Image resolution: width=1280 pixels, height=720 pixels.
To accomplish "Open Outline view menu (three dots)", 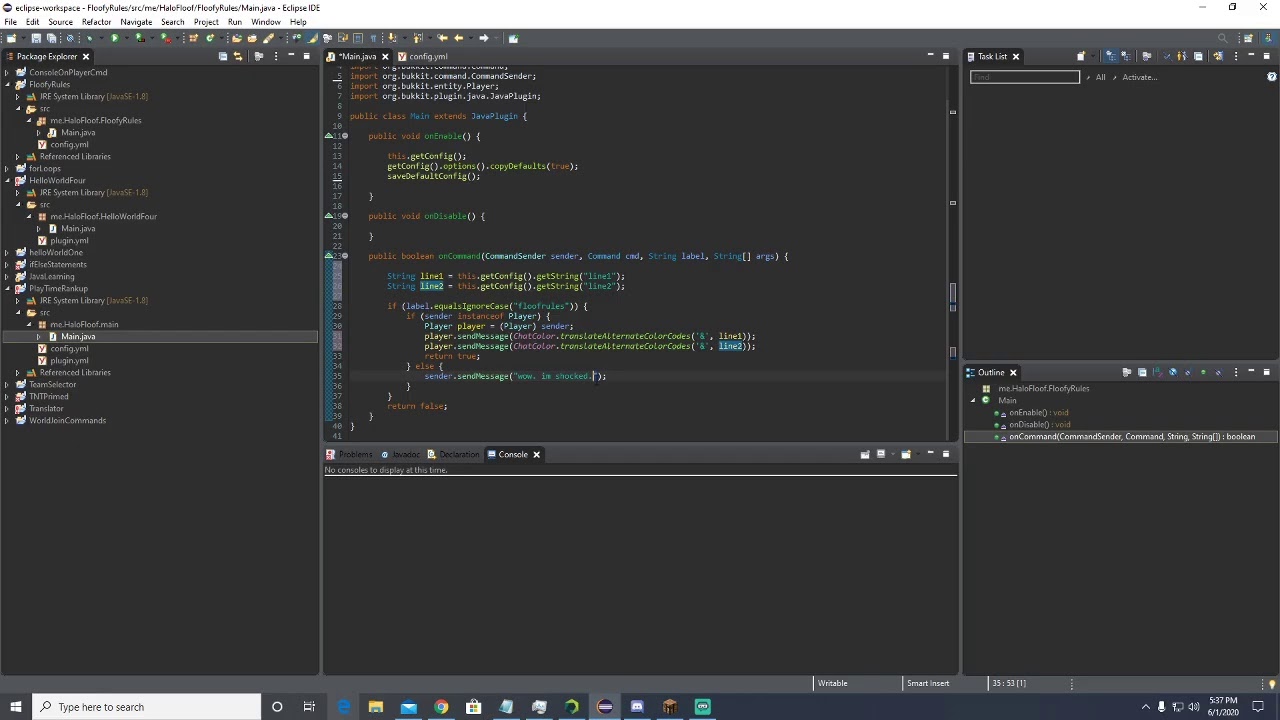I will pyautogui.click(x=1236, y=372).
